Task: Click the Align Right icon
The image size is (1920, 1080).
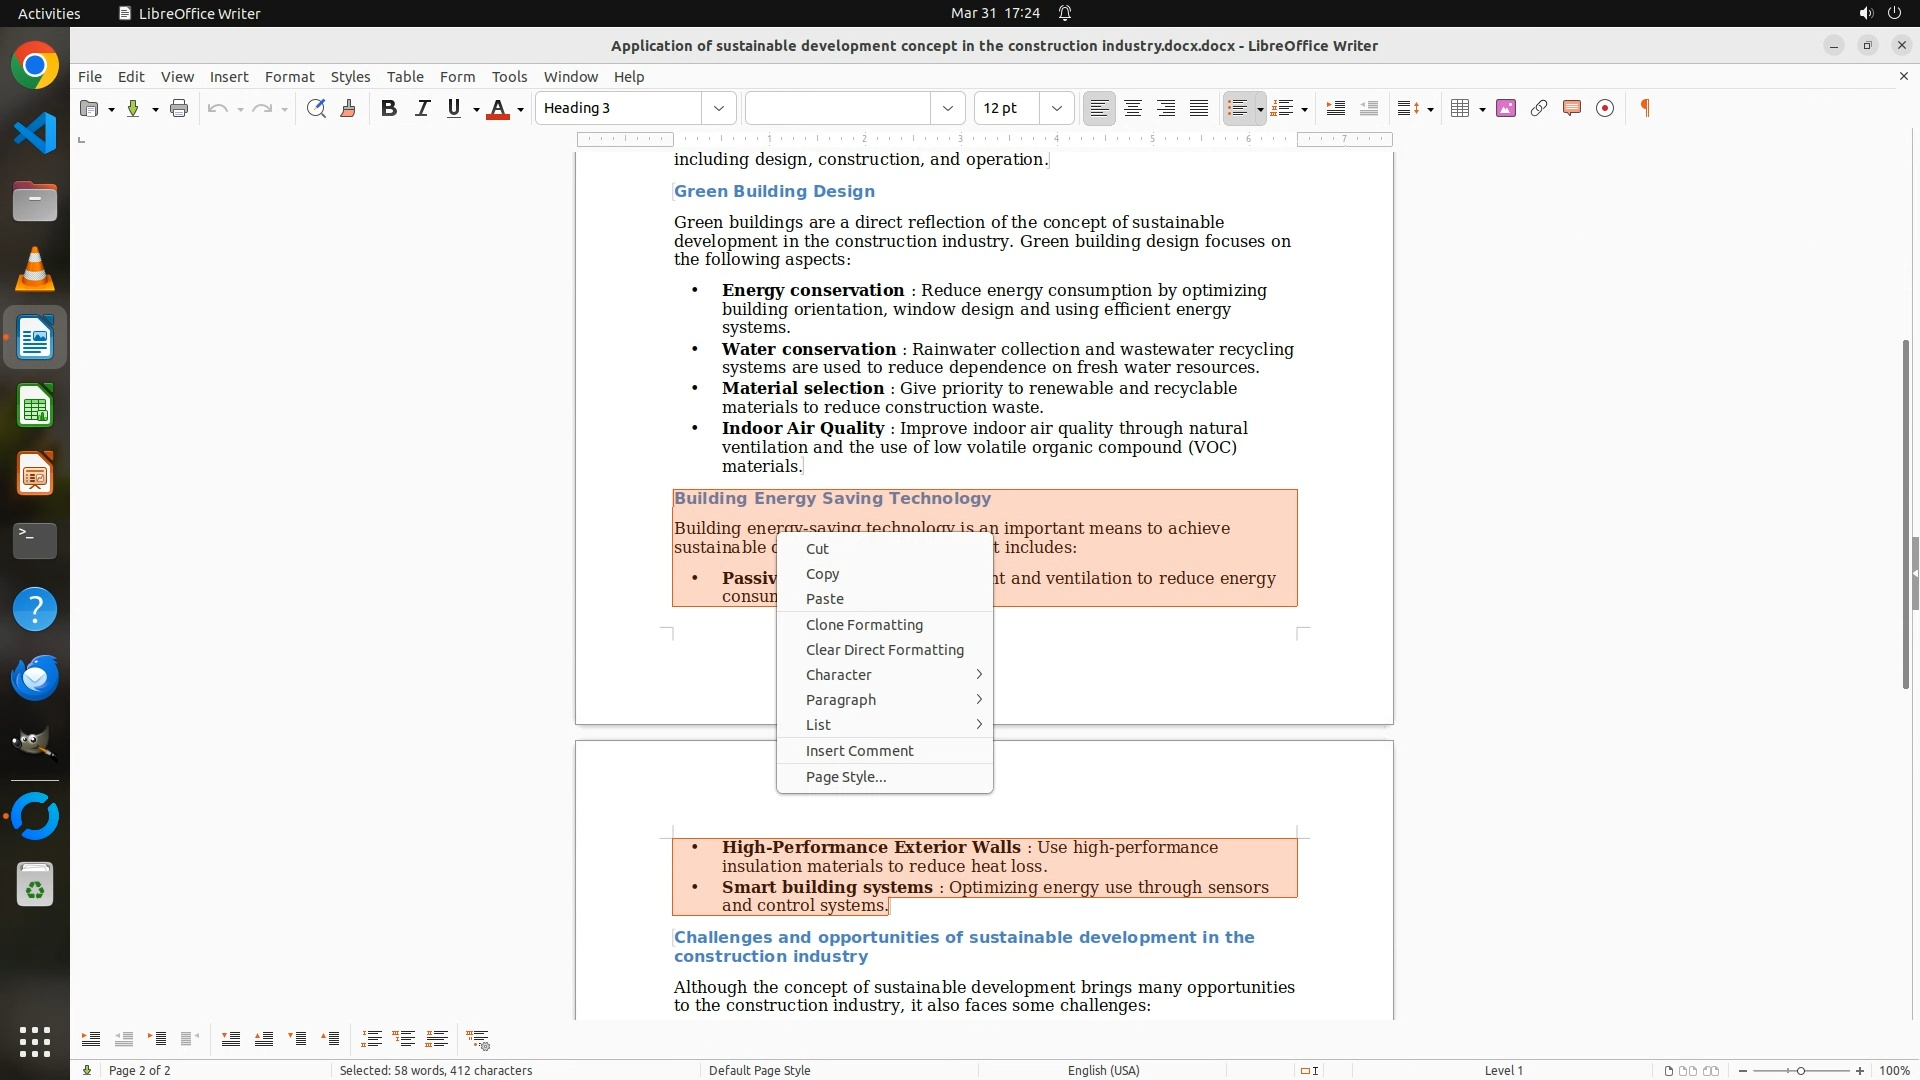Action: tap(1165, 108)
